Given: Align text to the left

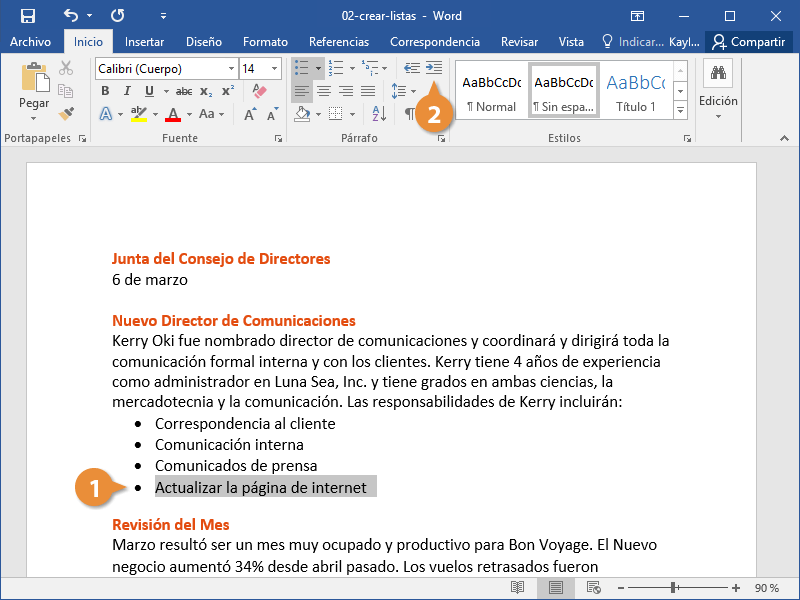Looking at the screenshot, I should coord(302,91).
